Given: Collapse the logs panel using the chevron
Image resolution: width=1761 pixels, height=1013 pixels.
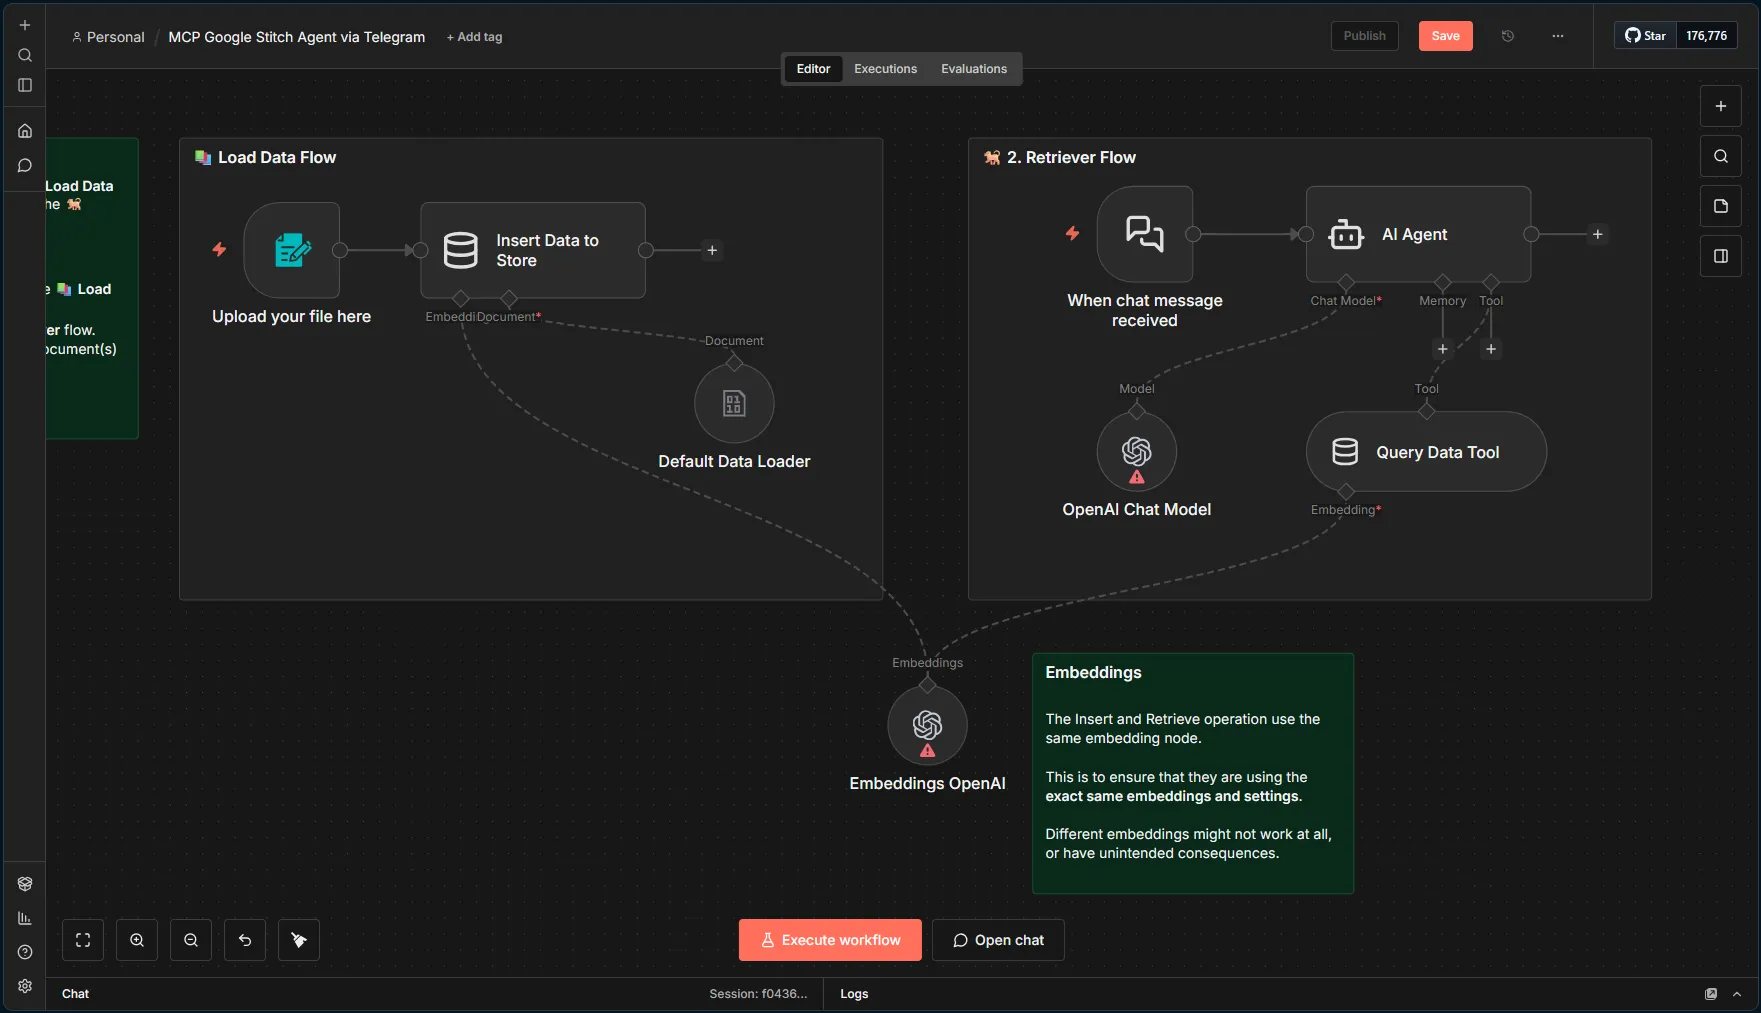Looking at the screenshot, I should pyautogui.click(x=1736, y=994).
